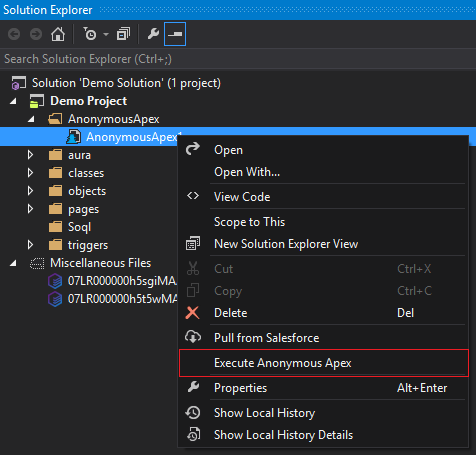476x455 pixels.
Task: Choose Delete from the context menu
Action: (323, 313)
